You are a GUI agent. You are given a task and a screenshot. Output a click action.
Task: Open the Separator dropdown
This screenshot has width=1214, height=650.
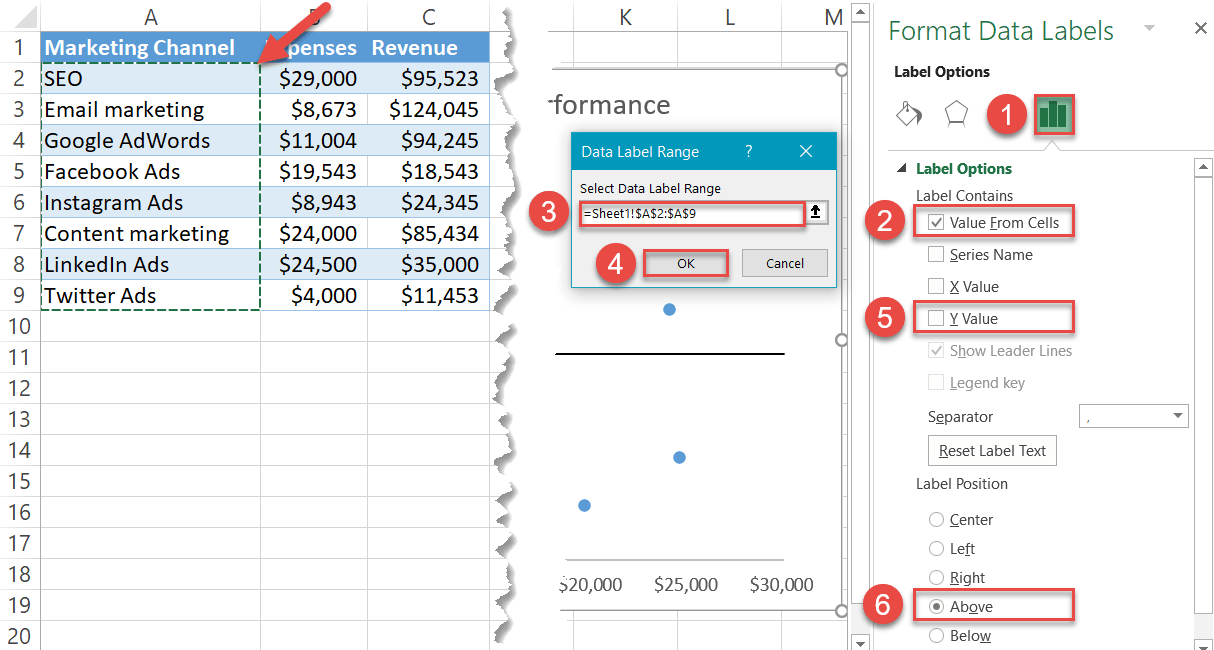point(1133,415)
